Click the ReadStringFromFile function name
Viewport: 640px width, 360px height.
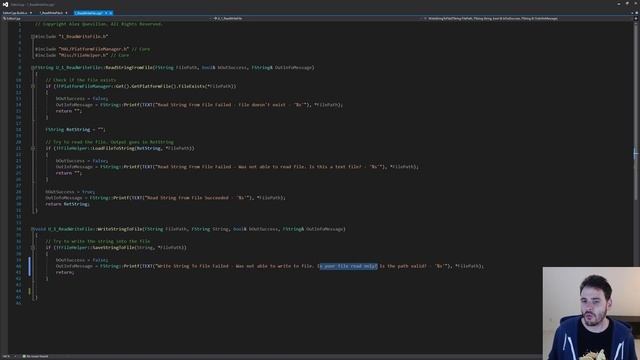click(129, 68)
